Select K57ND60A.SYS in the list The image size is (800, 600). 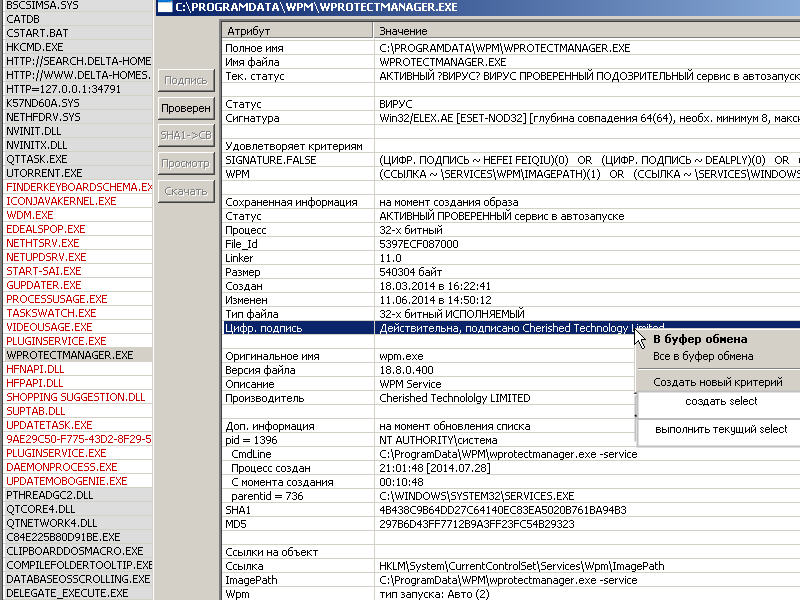click(x=43, y=103)
